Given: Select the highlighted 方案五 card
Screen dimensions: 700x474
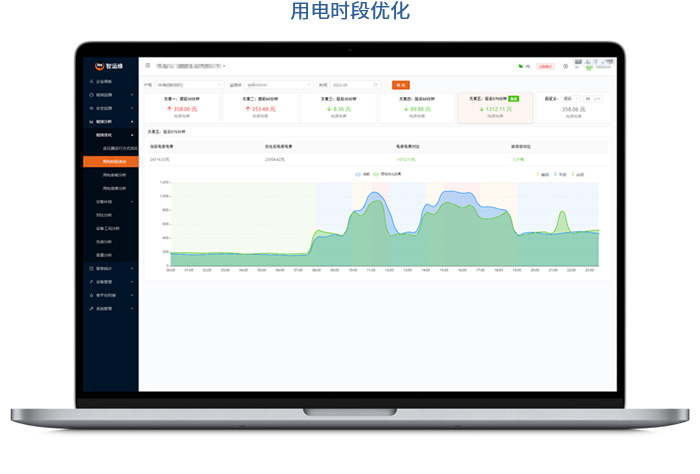Looking at the screenshot, I should point(495,108).
